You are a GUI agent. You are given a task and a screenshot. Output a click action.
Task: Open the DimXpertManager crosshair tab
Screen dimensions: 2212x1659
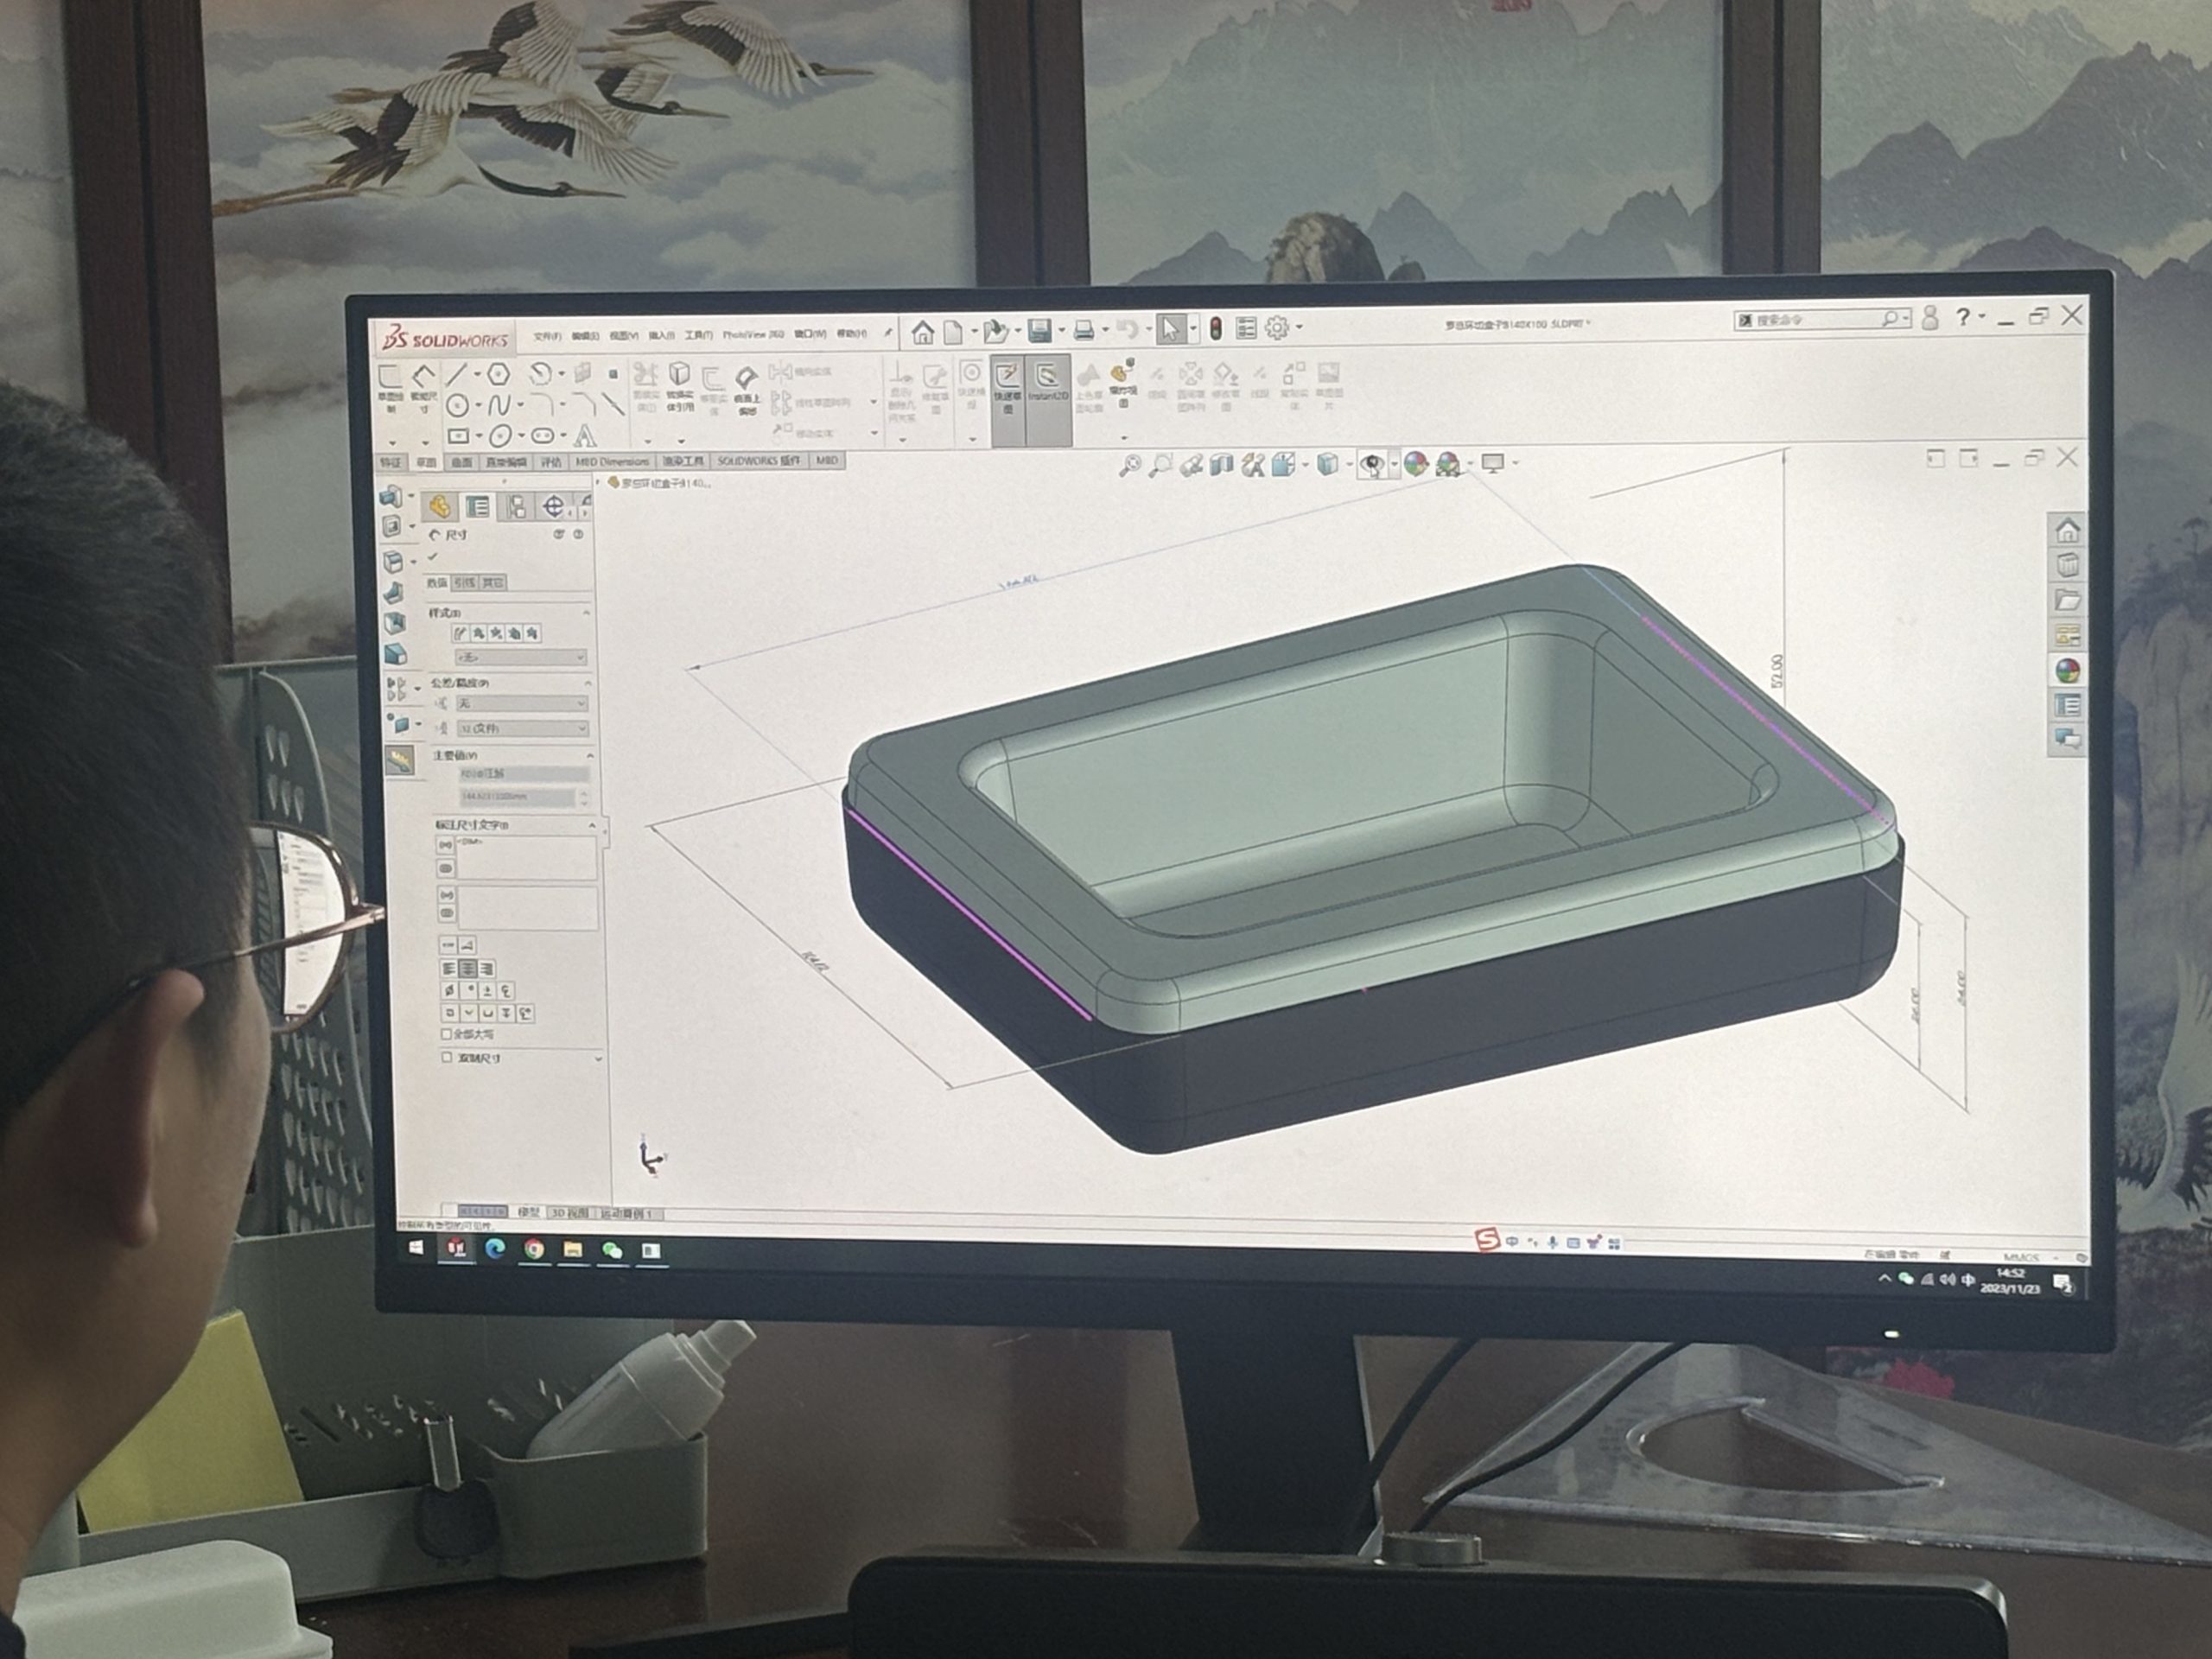[552, 507]
